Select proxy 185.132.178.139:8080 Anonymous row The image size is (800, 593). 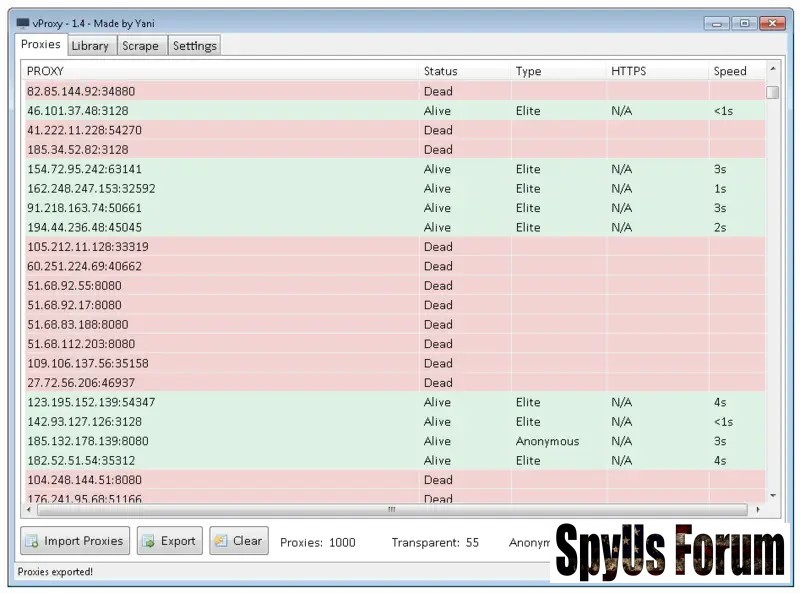tap(88, 441)
